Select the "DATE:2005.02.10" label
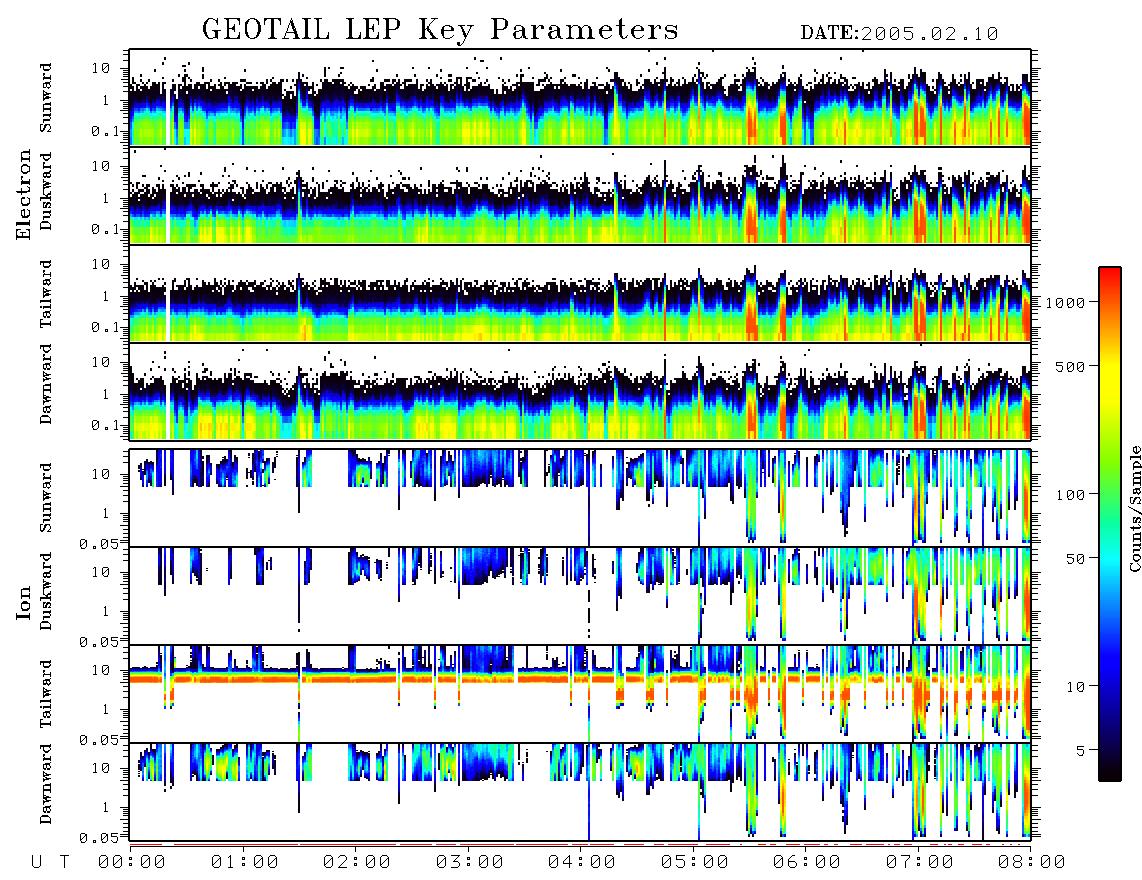The width and height of the screenshot is (1142, 880). (899, 34)
